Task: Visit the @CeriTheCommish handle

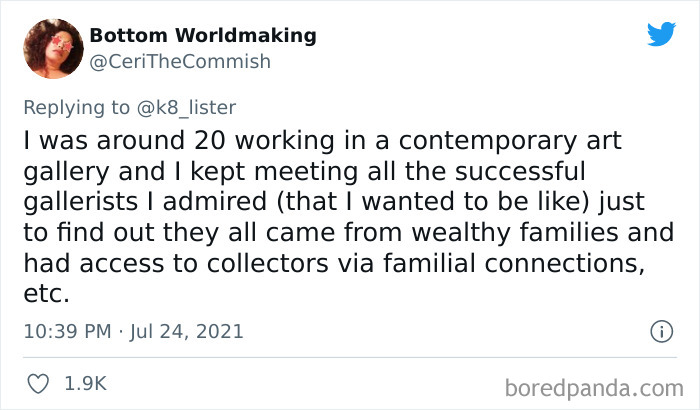Action: [180, 62]
